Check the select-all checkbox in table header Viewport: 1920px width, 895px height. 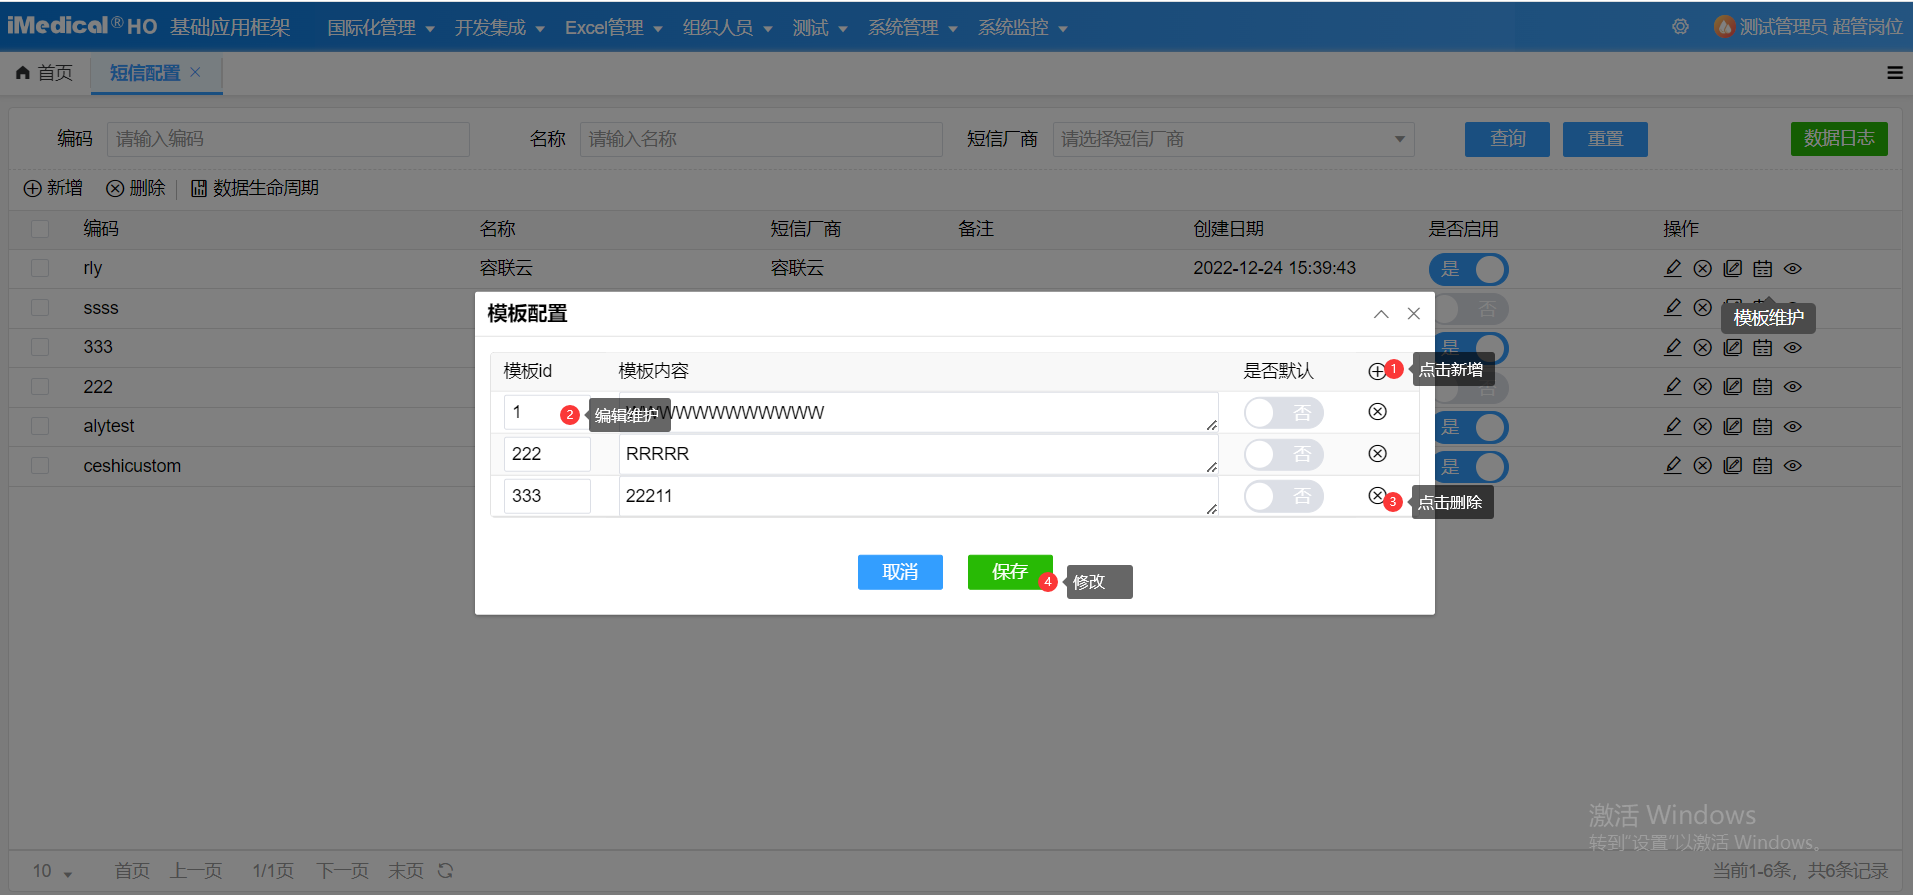40,229
